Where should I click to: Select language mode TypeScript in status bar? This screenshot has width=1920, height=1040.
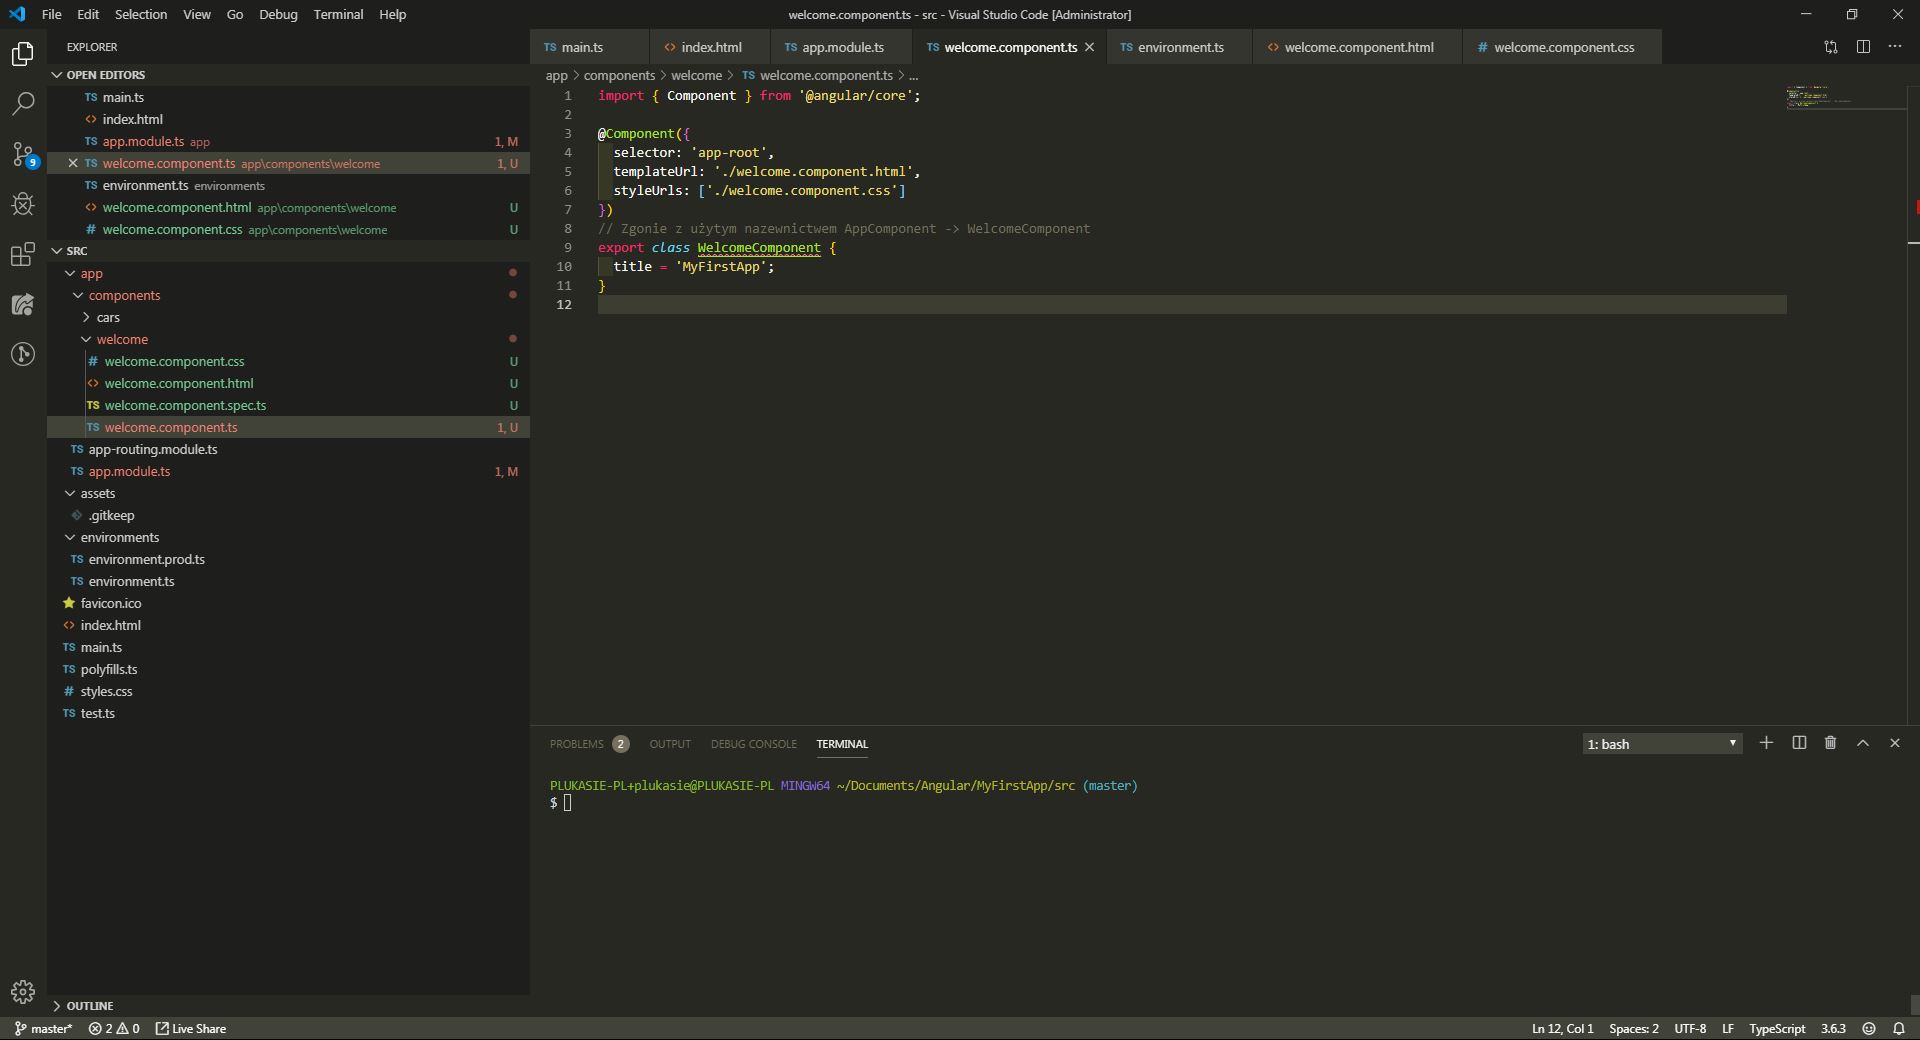click(1777, 1028)
